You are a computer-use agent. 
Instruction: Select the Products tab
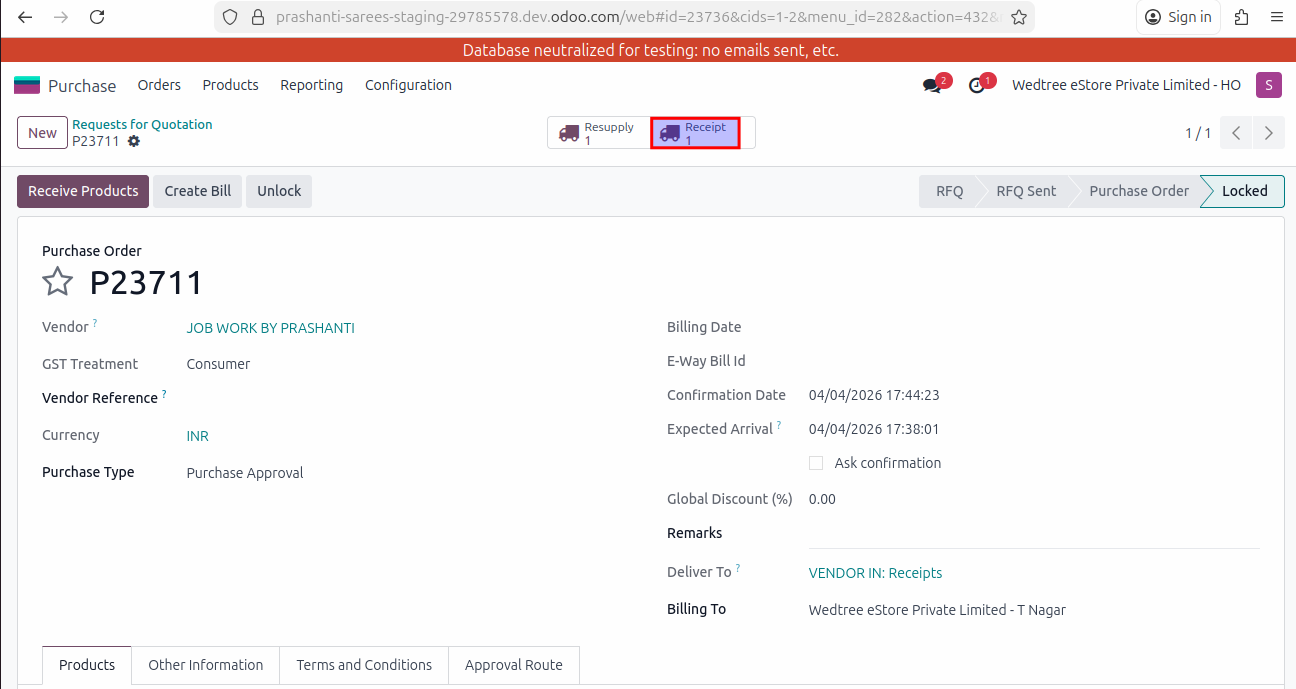(87, 665)
